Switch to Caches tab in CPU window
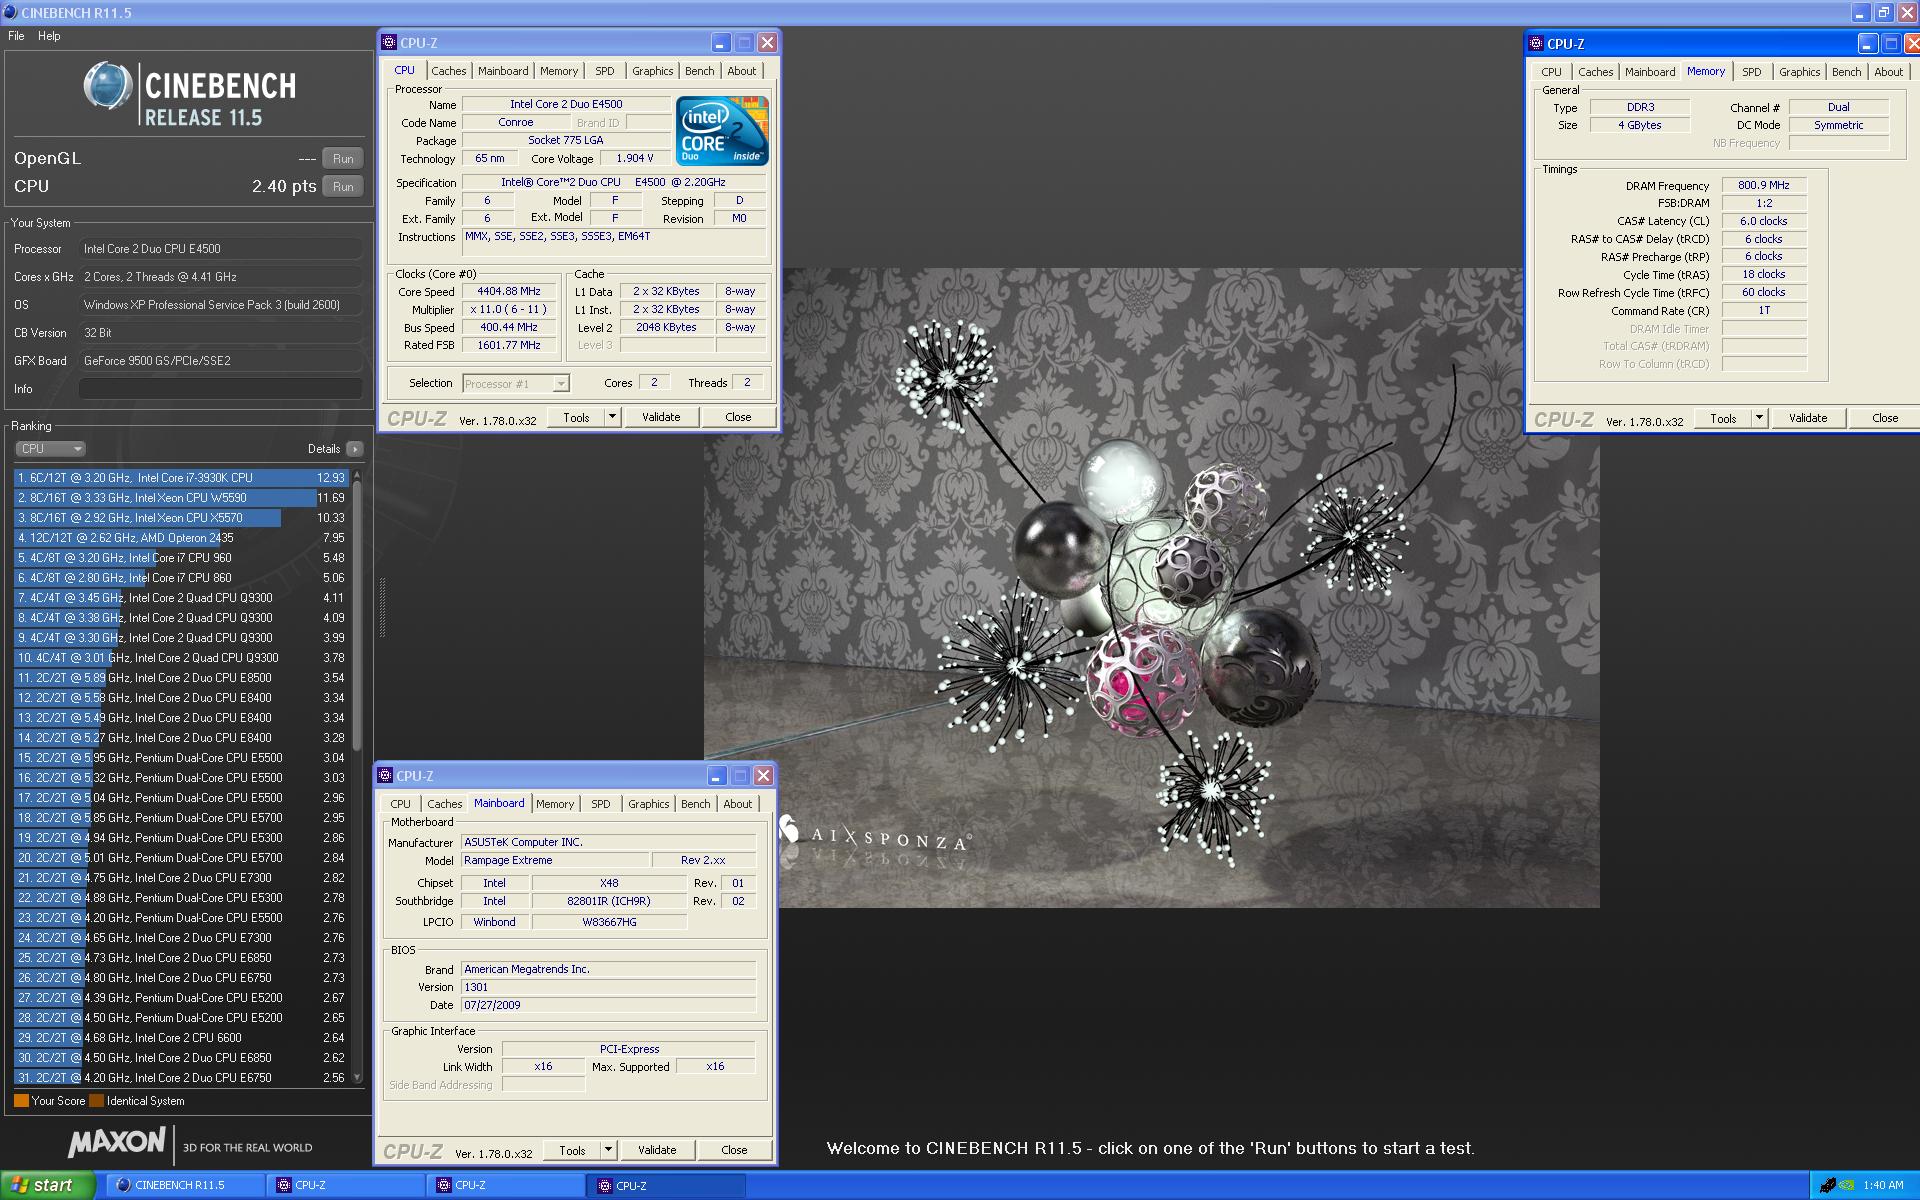This screenshot has height=1200, width=1920. (x=448, y=71)
